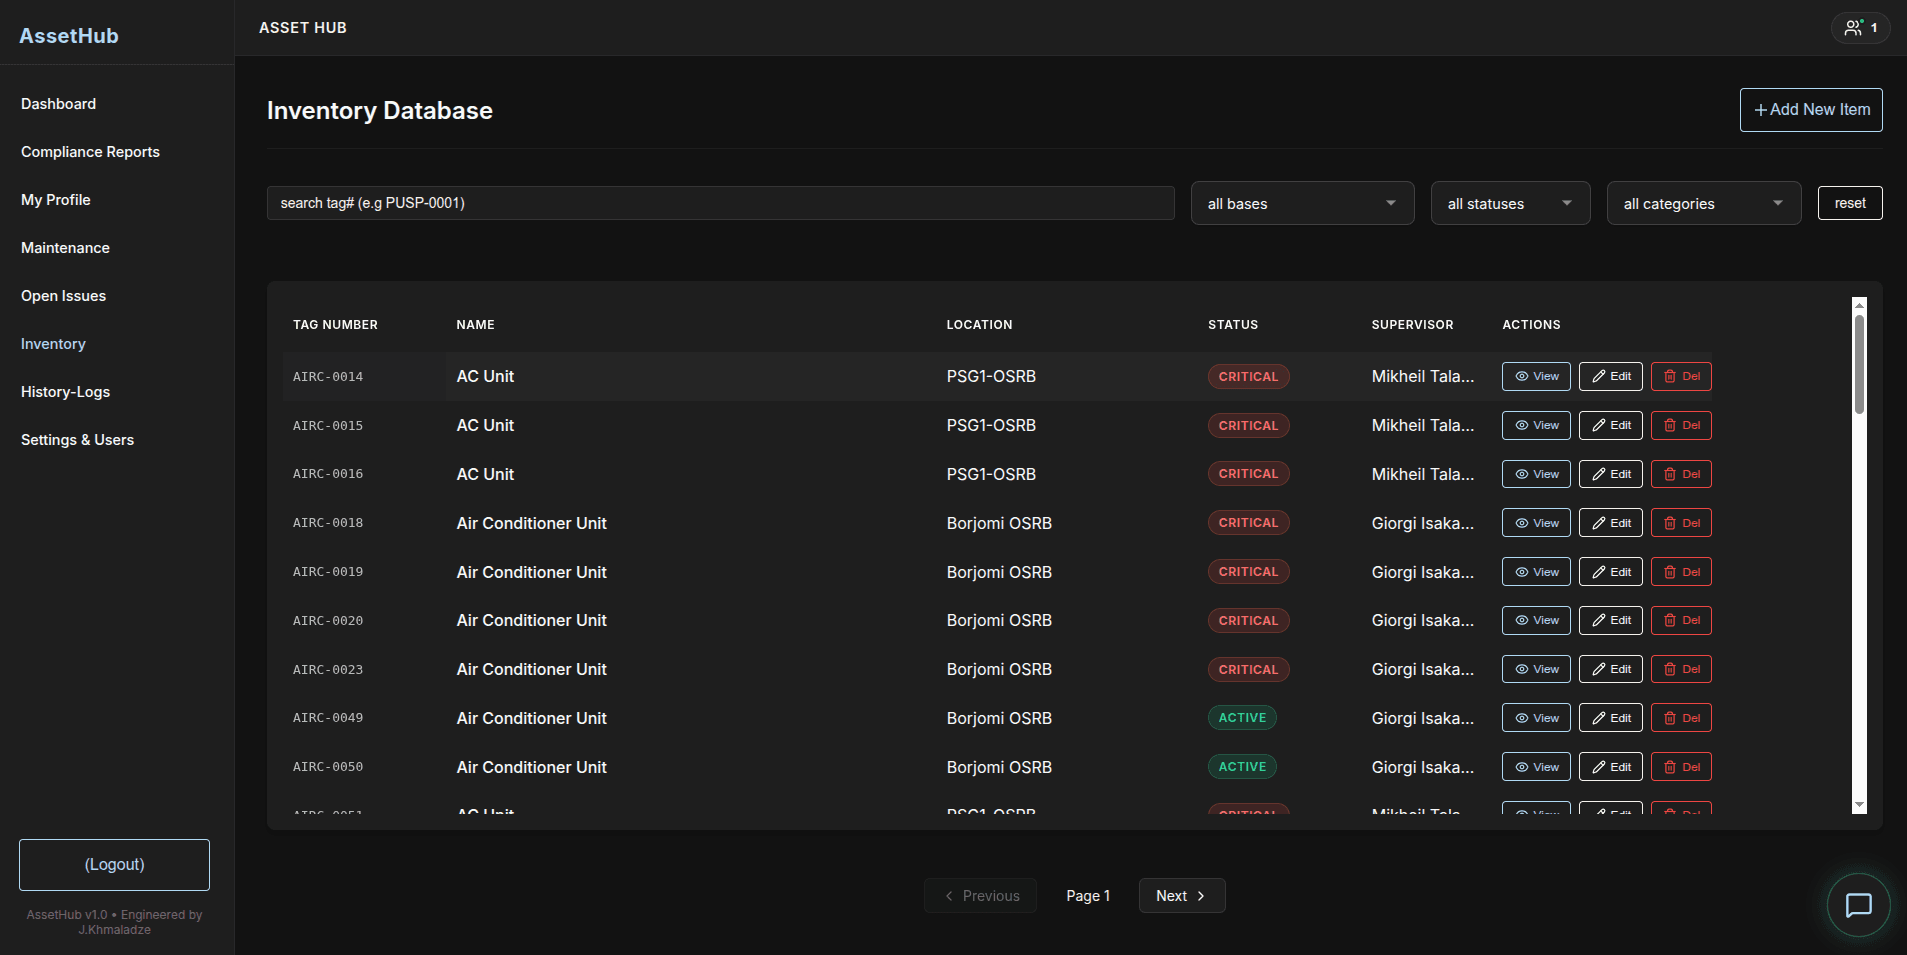The height and width of the screenshot is (955, 1907).
Task: Go to Dashboard in sidebar
Action: 59,104
